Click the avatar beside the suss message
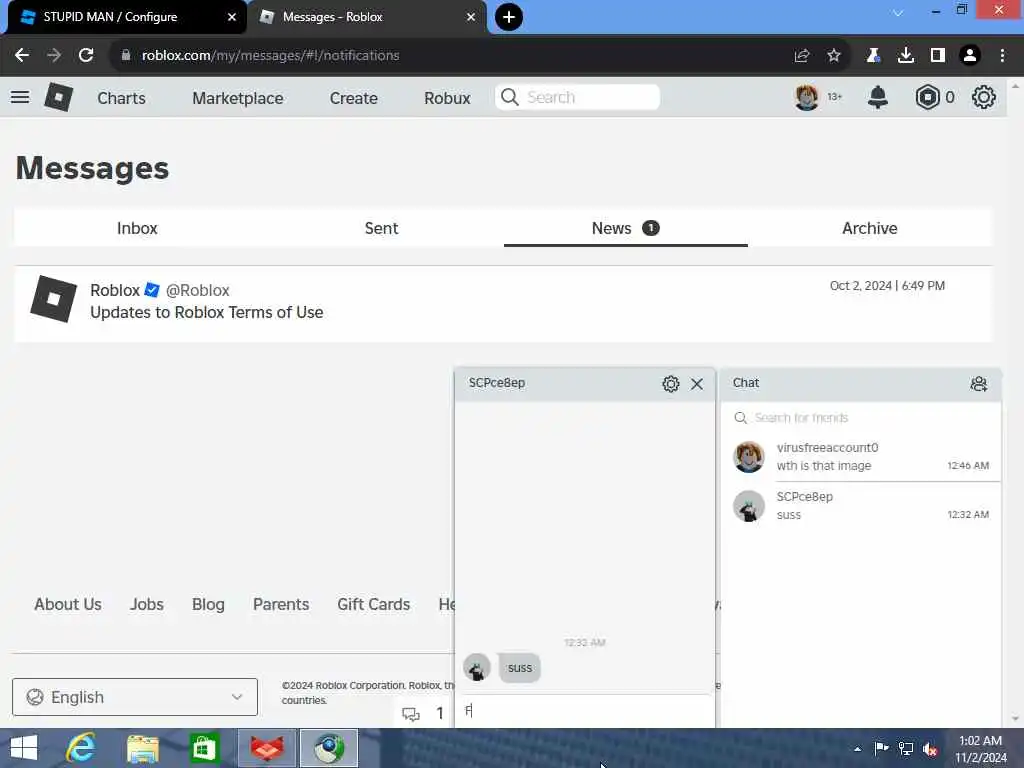 (477, 668)
